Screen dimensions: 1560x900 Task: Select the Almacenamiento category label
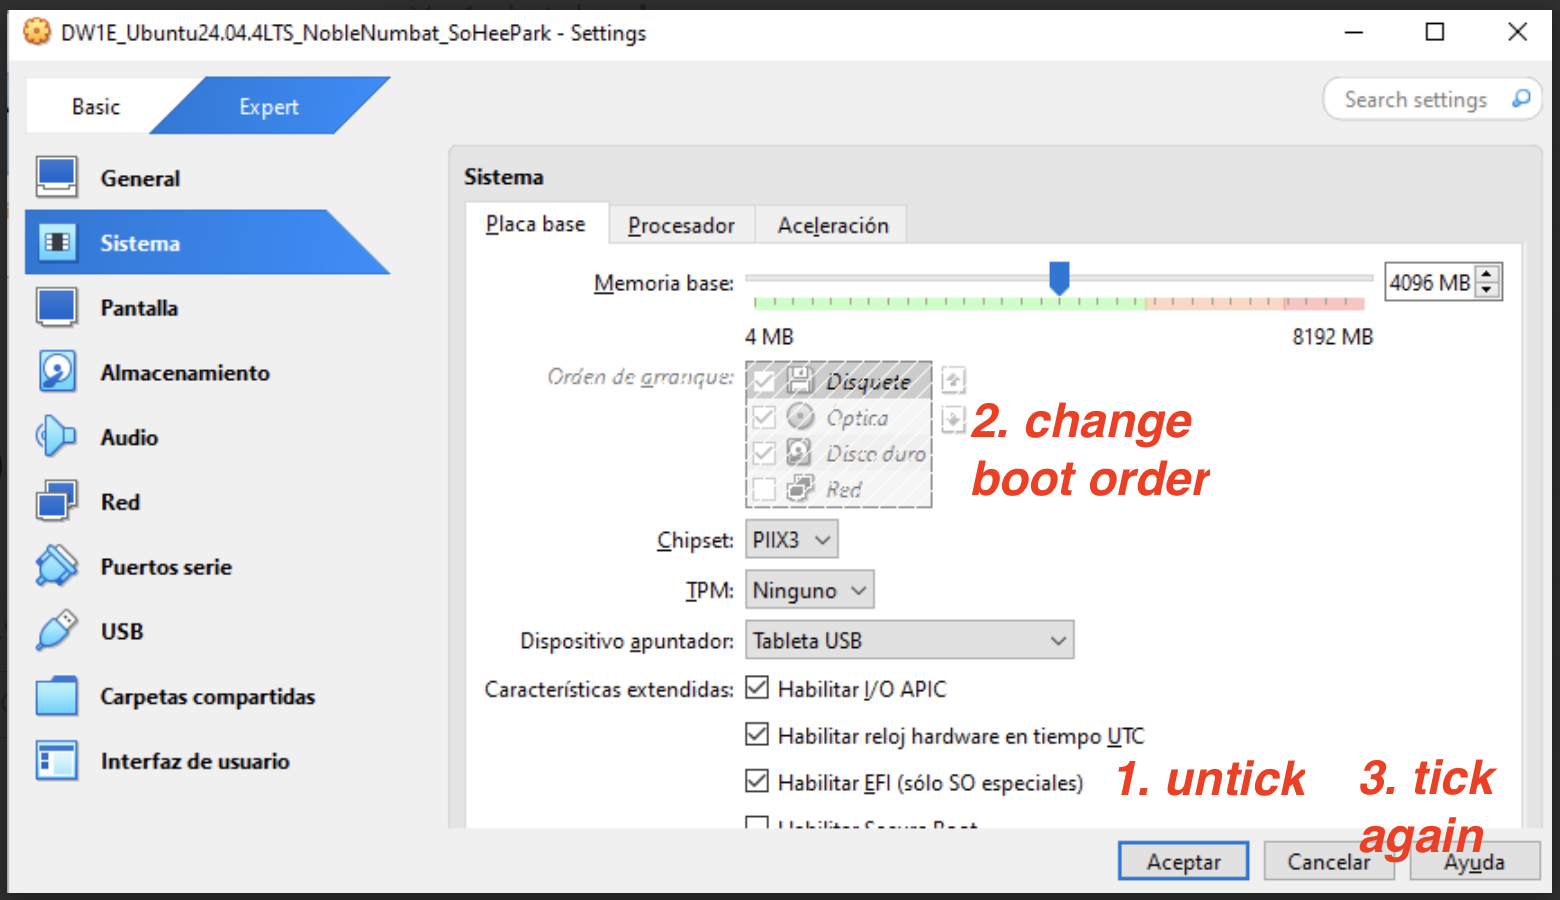coord(185,372)
